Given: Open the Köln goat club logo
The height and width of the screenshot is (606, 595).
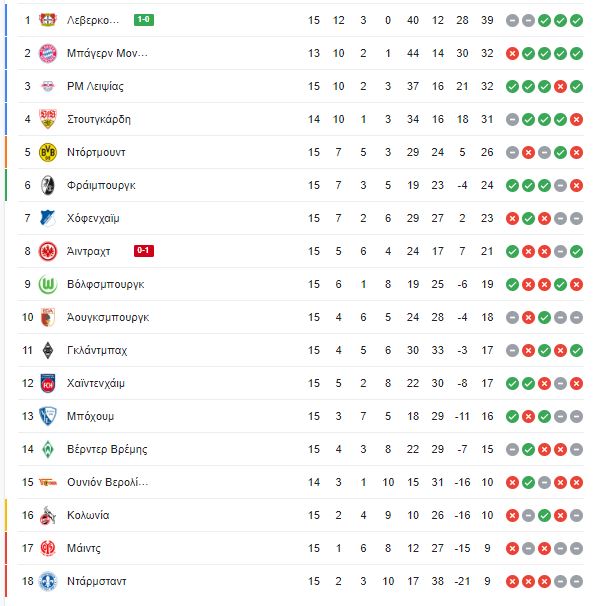Looking at the screenshot, I should (48, 515).
